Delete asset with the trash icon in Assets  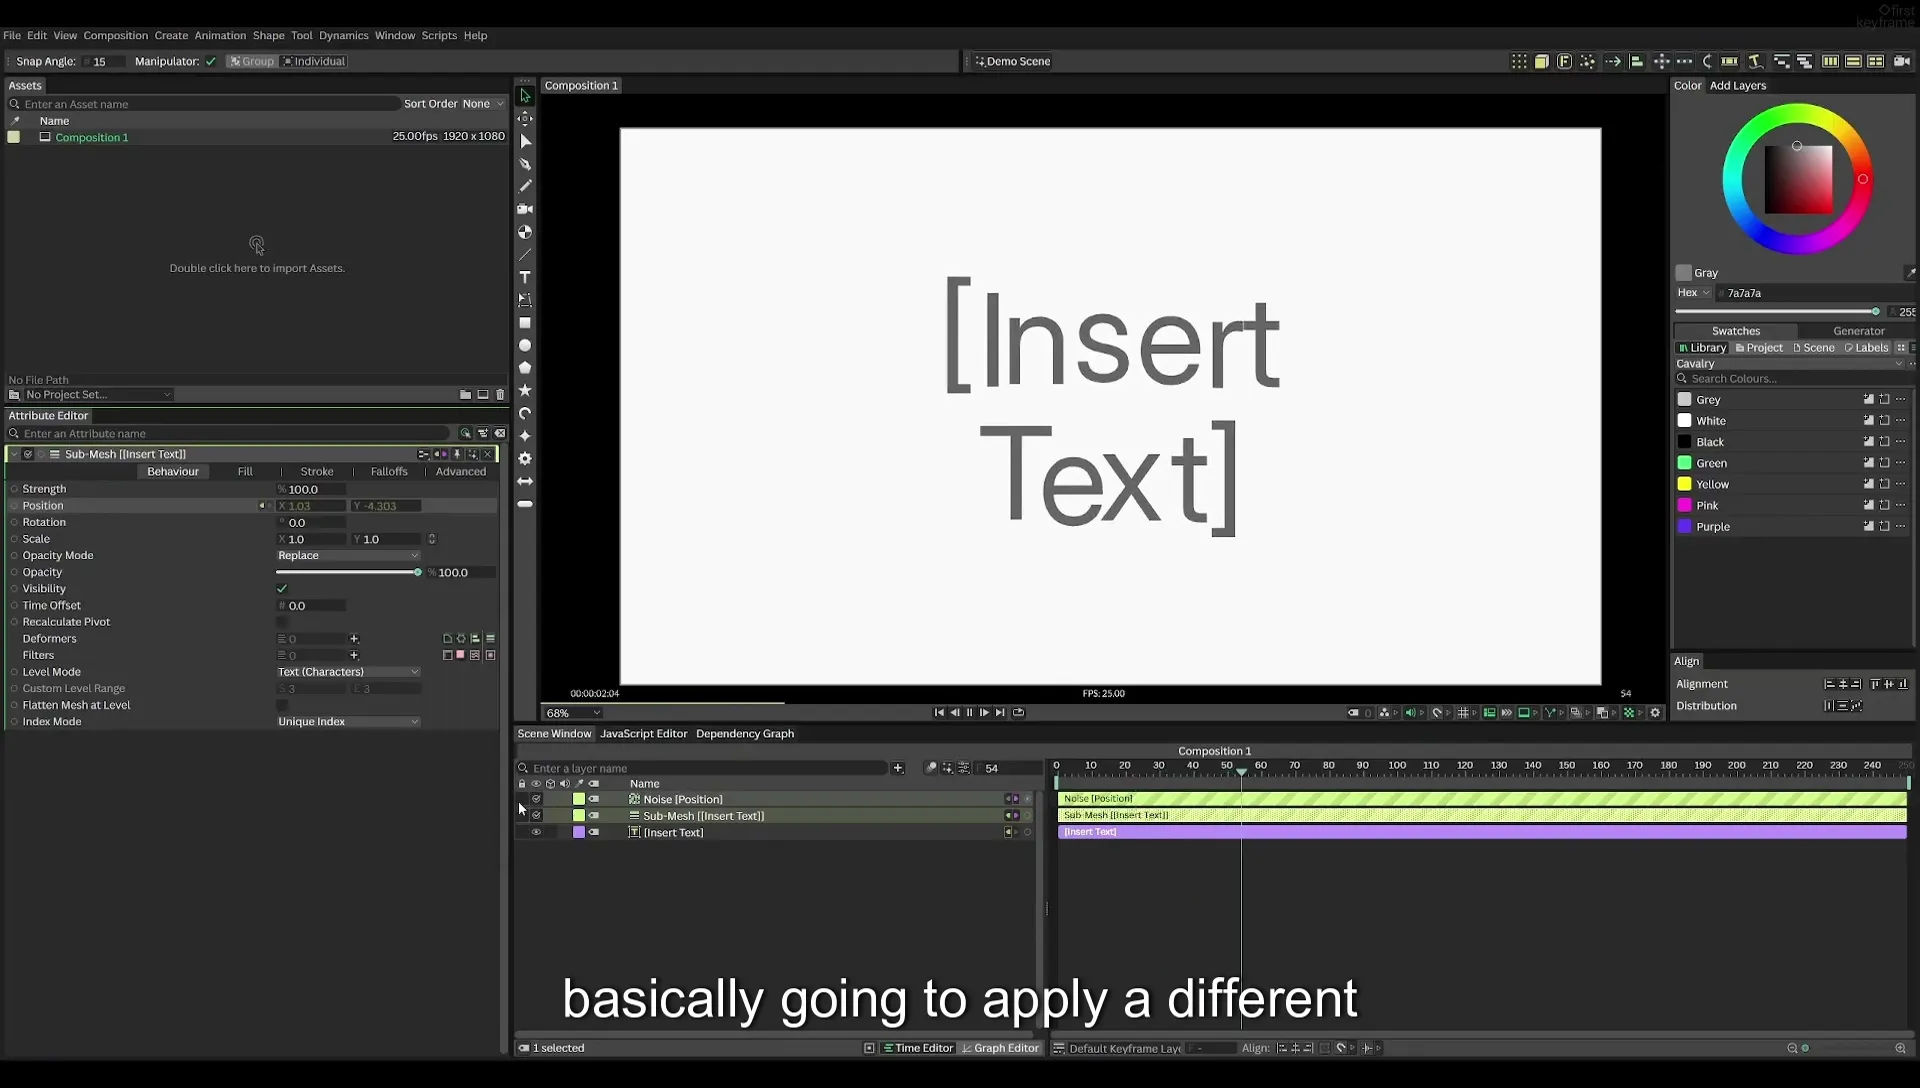(x=501, y=395)
